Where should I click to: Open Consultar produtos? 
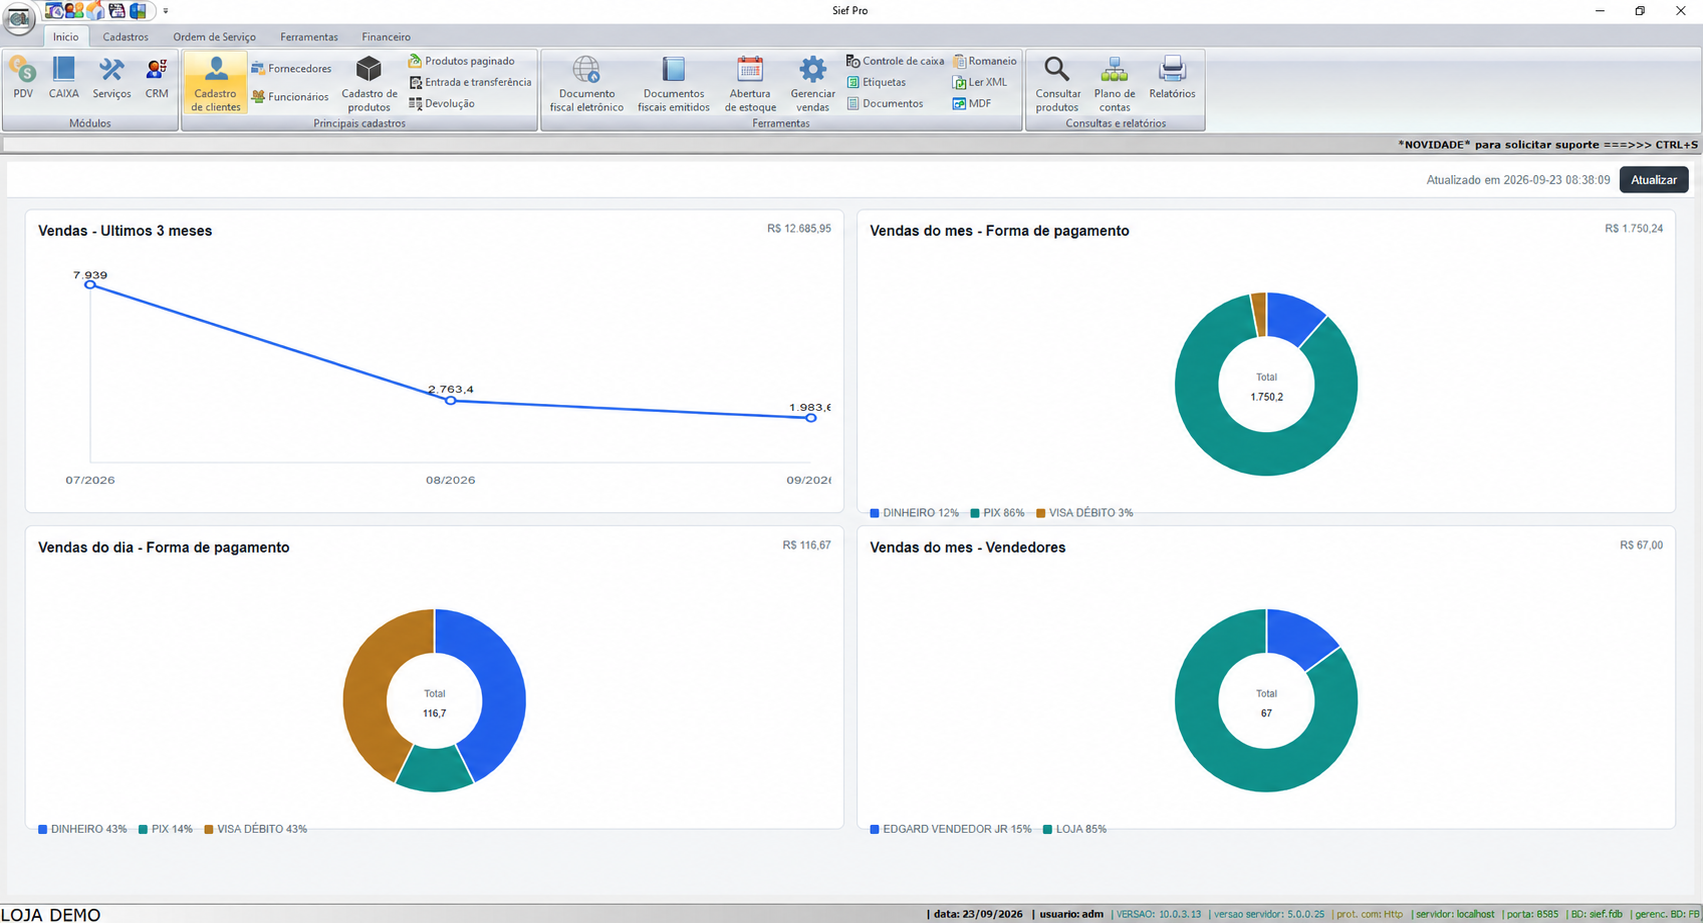[x=1057, y=83]
